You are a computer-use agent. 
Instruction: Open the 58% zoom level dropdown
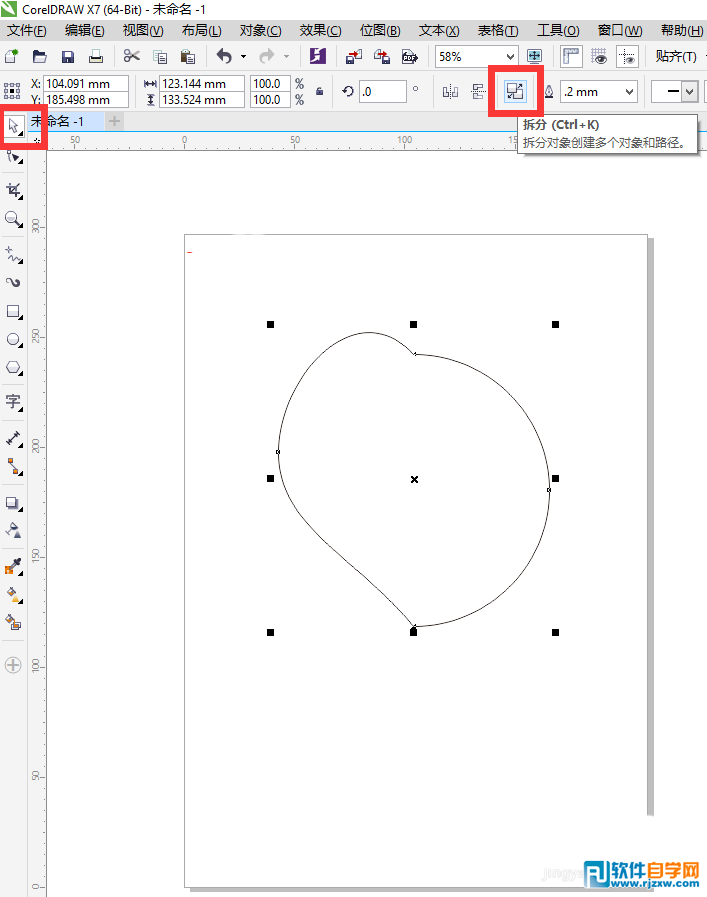point(510,56)
